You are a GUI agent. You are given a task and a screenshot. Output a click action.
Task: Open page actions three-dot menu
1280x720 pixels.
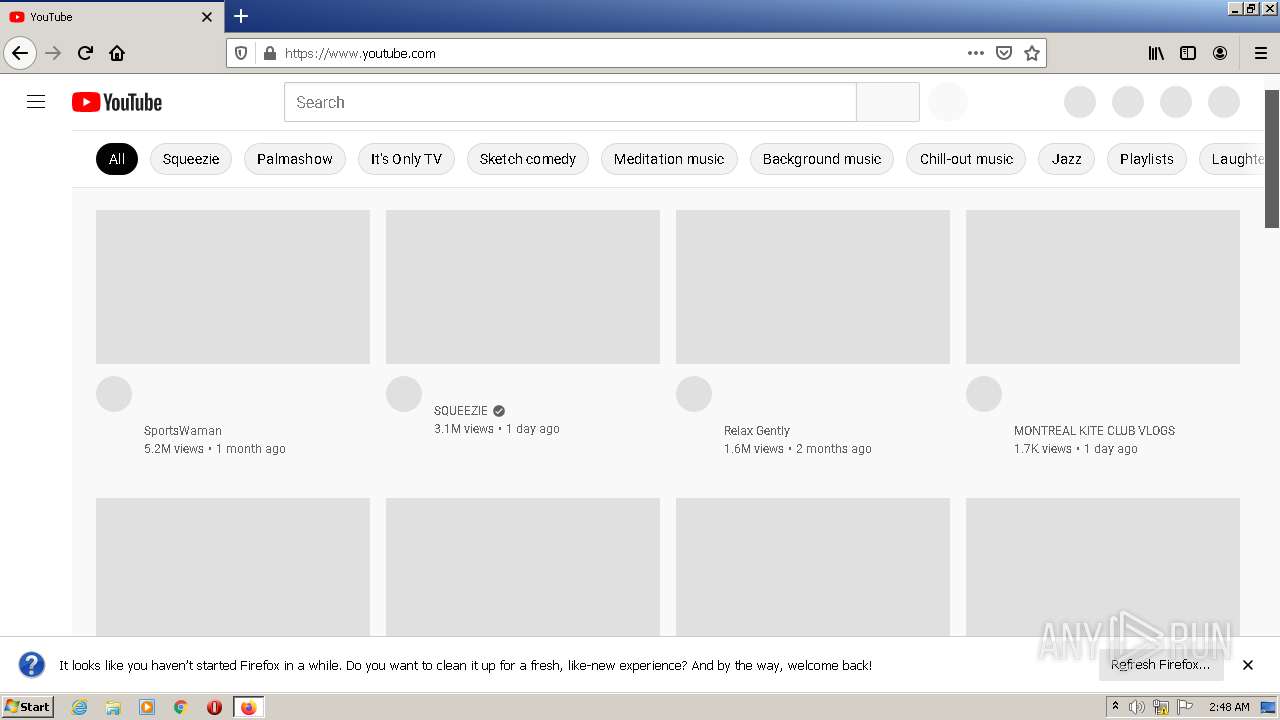point(976,53)
